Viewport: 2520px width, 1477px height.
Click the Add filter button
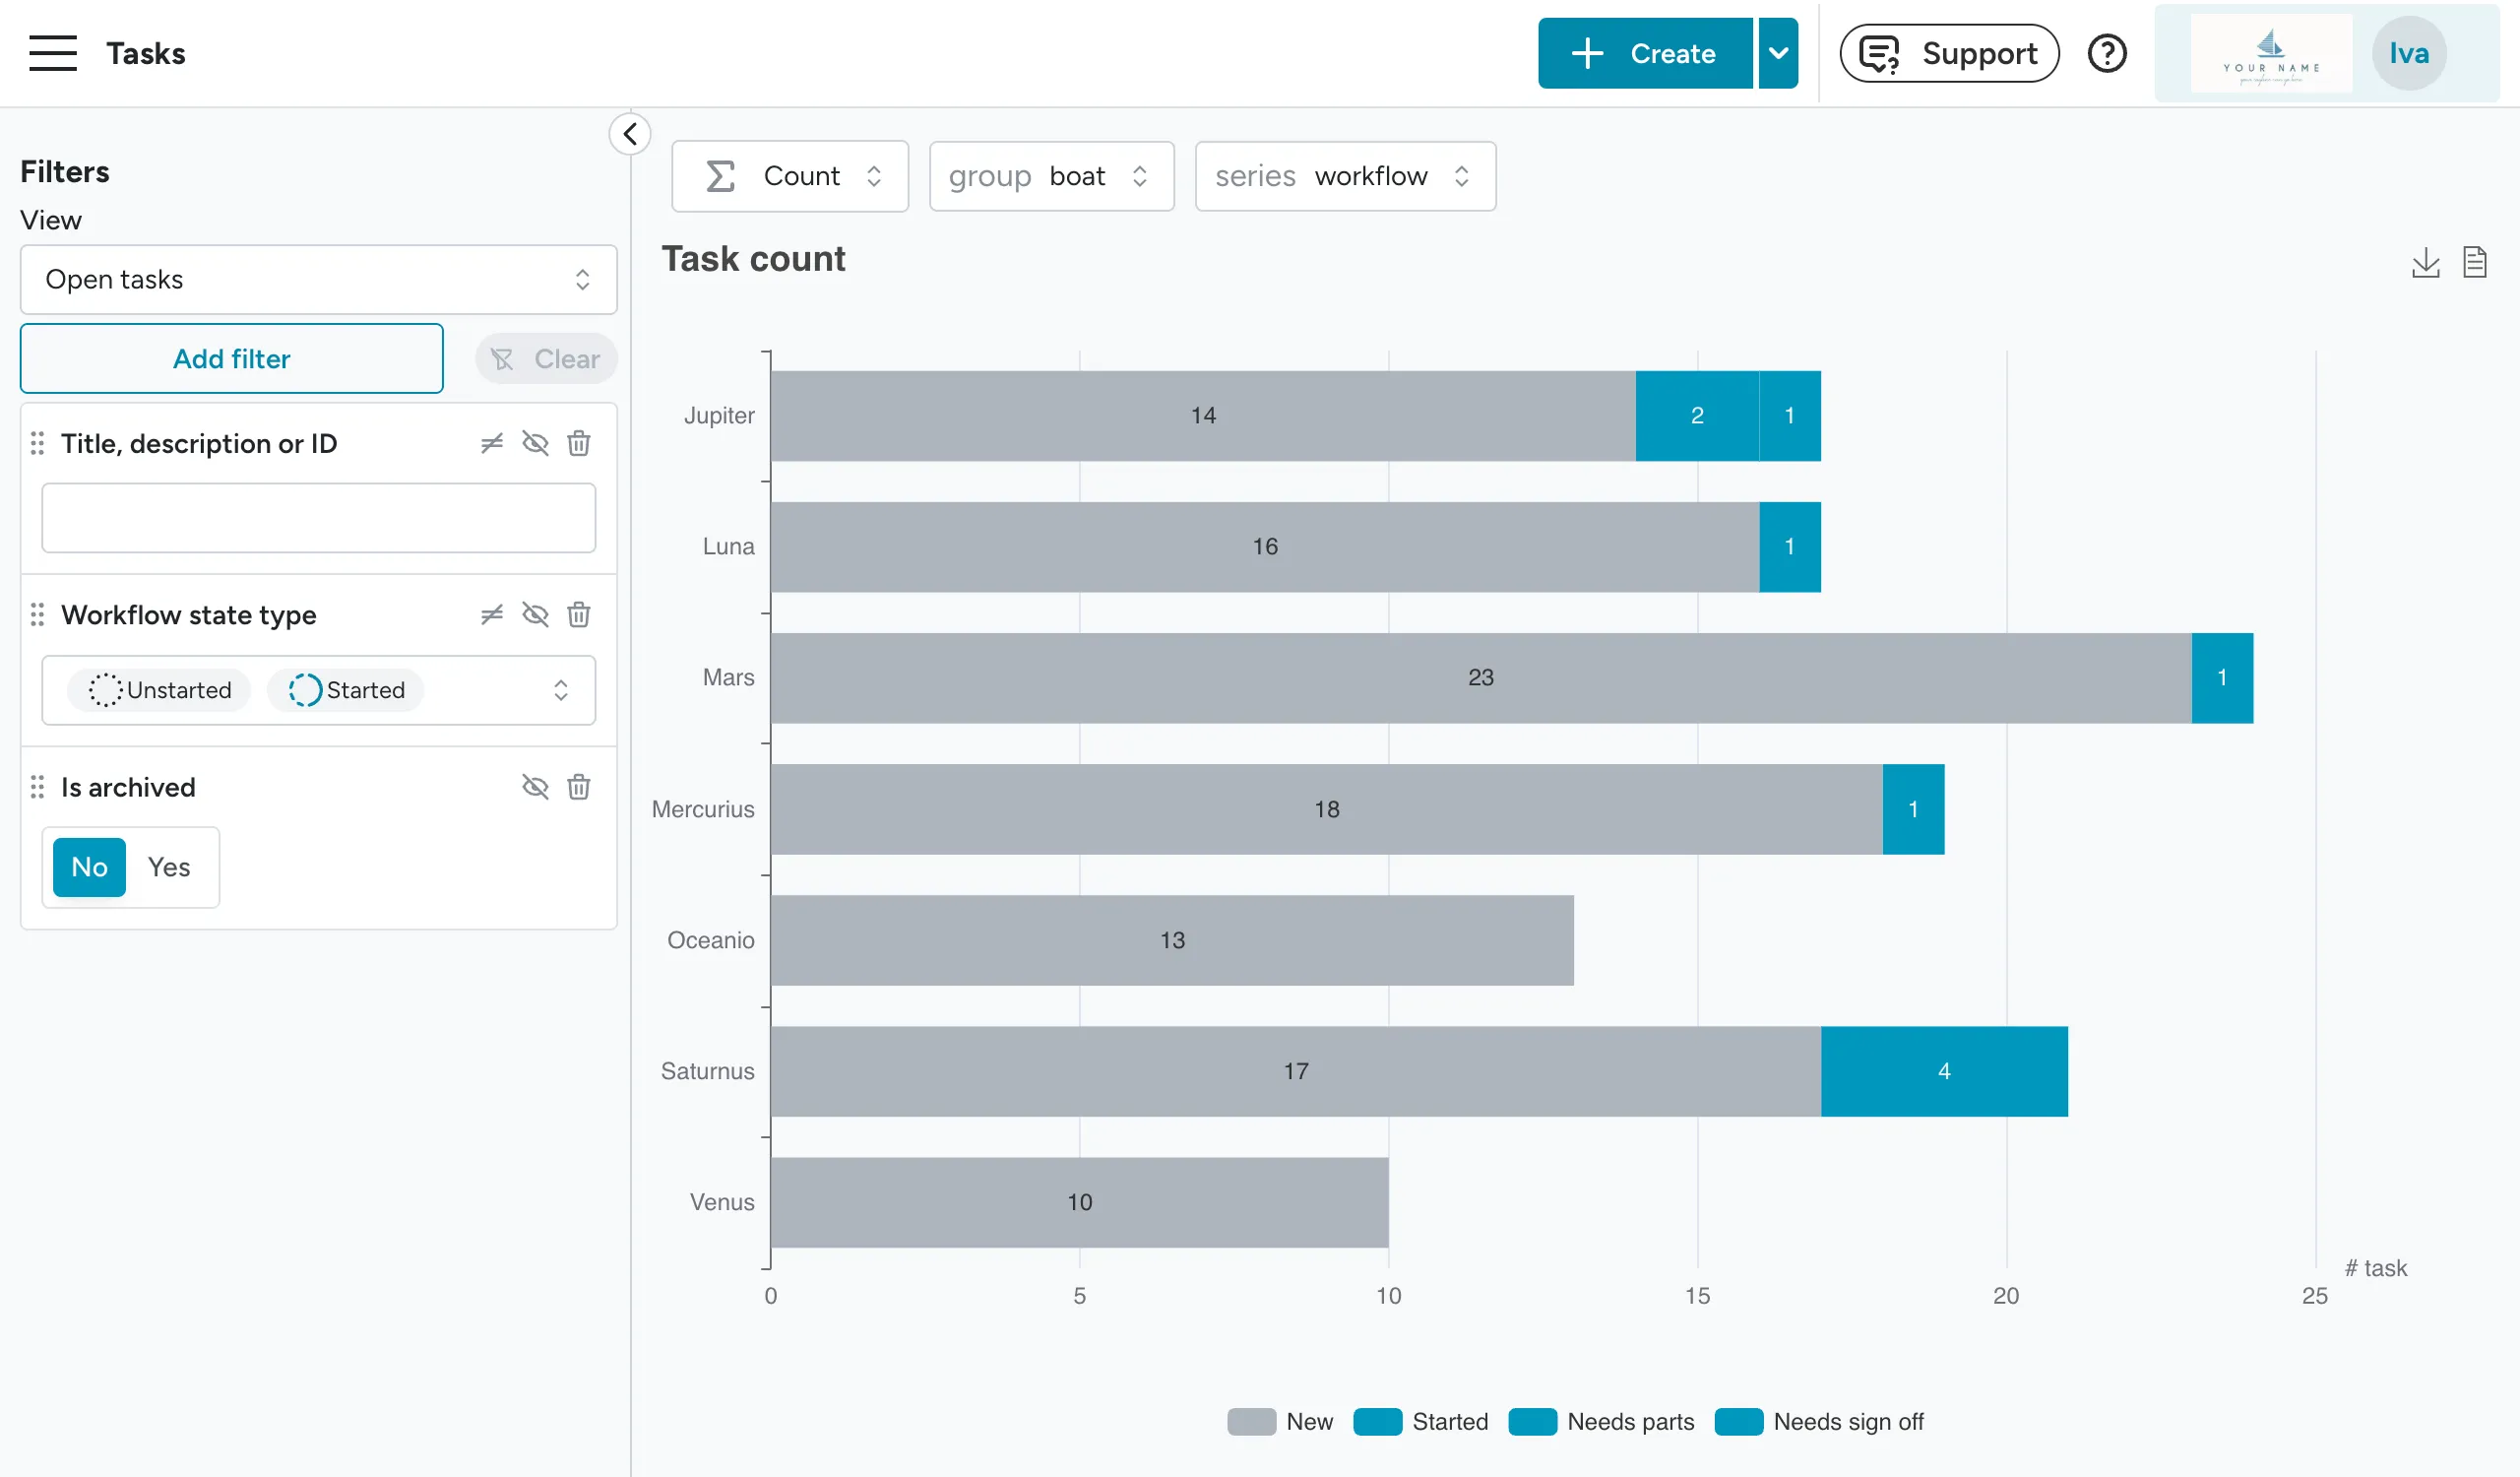pyautogui.click(x=231, y=358)
